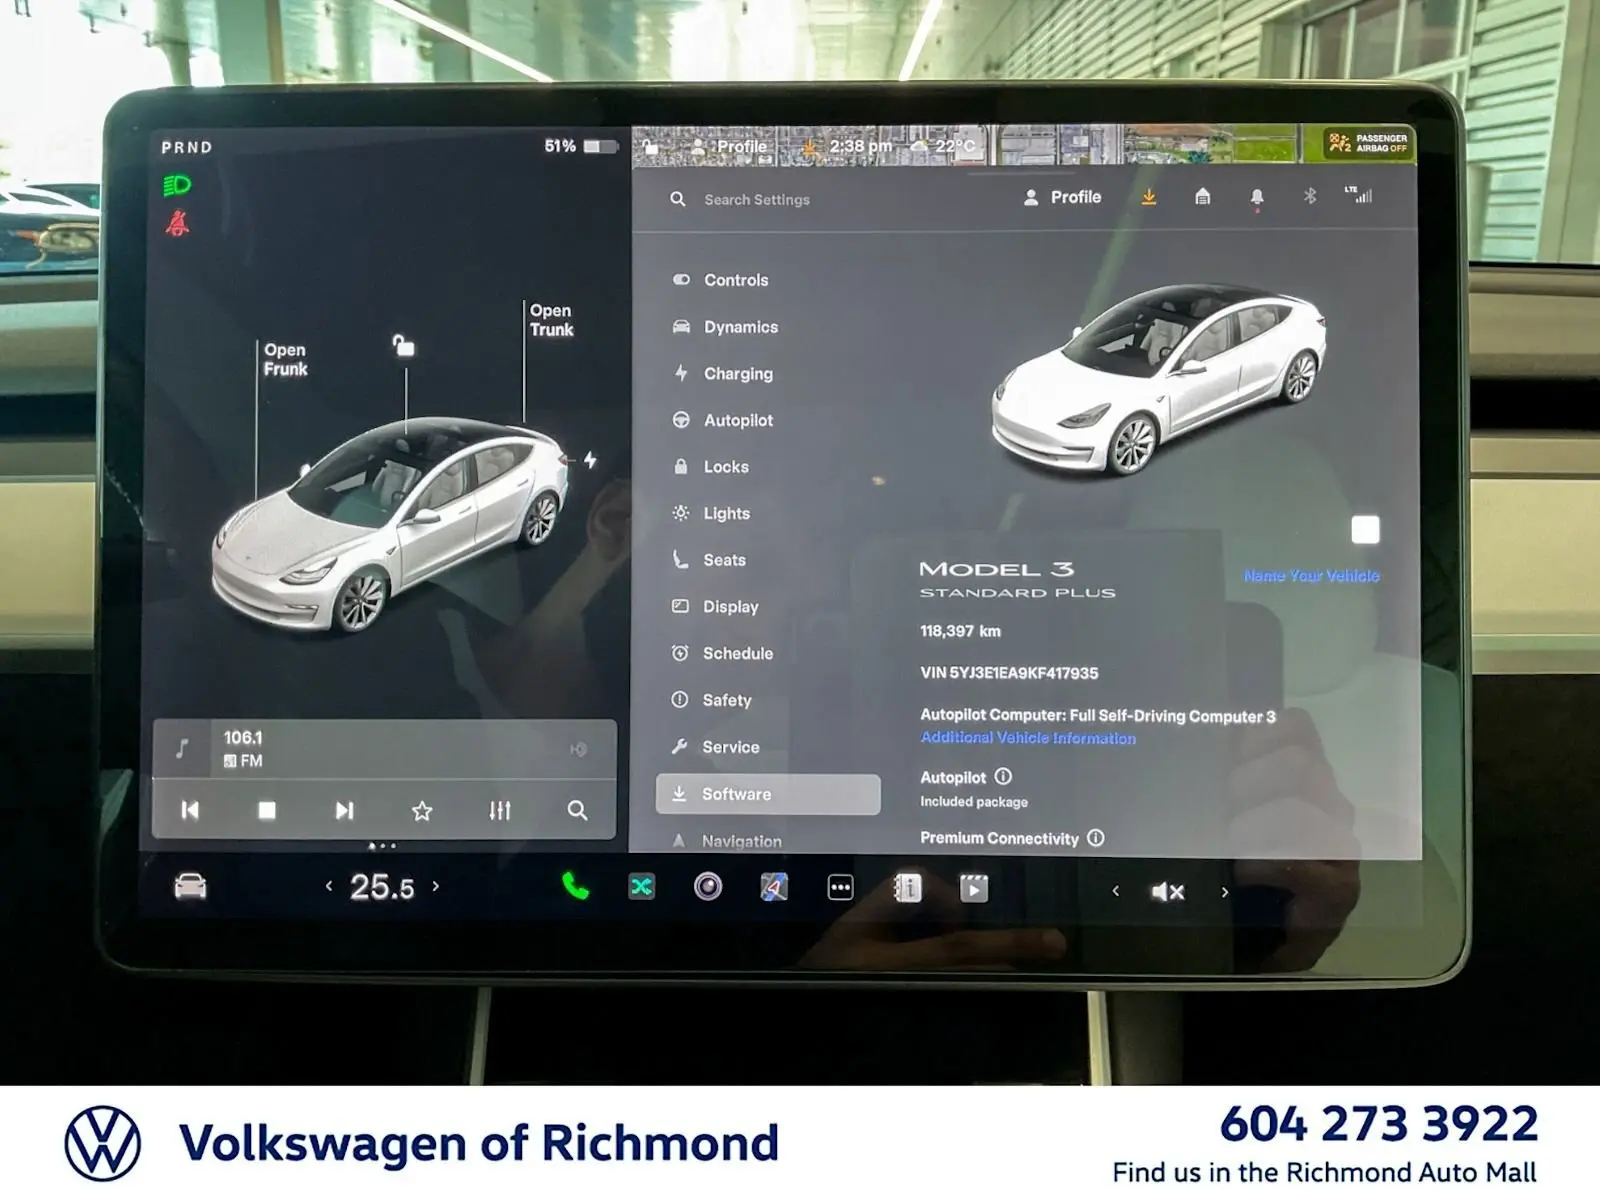Tap the battery percentage indicator

tap(580, 146)
